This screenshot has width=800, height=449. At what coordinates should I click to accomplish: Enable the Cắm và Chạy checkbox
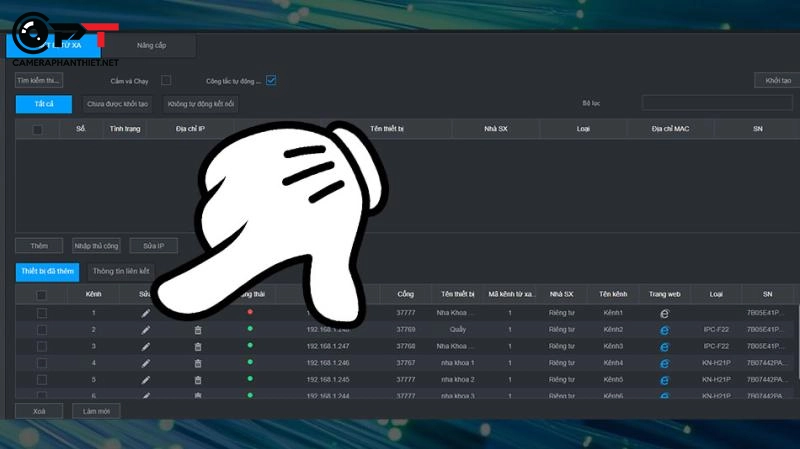167,80
